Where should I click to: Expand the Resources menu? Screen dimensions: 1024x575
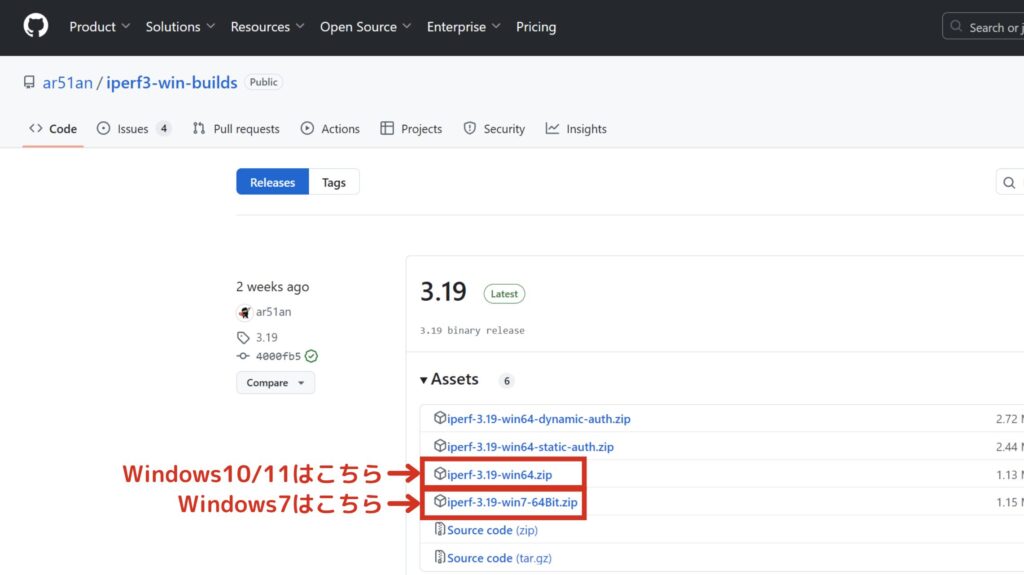click(267, 27)
